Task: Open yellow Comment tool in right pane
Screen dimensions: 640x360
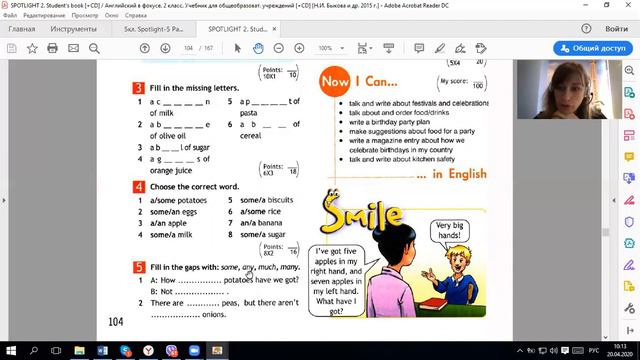Action: click(x=629, y=157)
